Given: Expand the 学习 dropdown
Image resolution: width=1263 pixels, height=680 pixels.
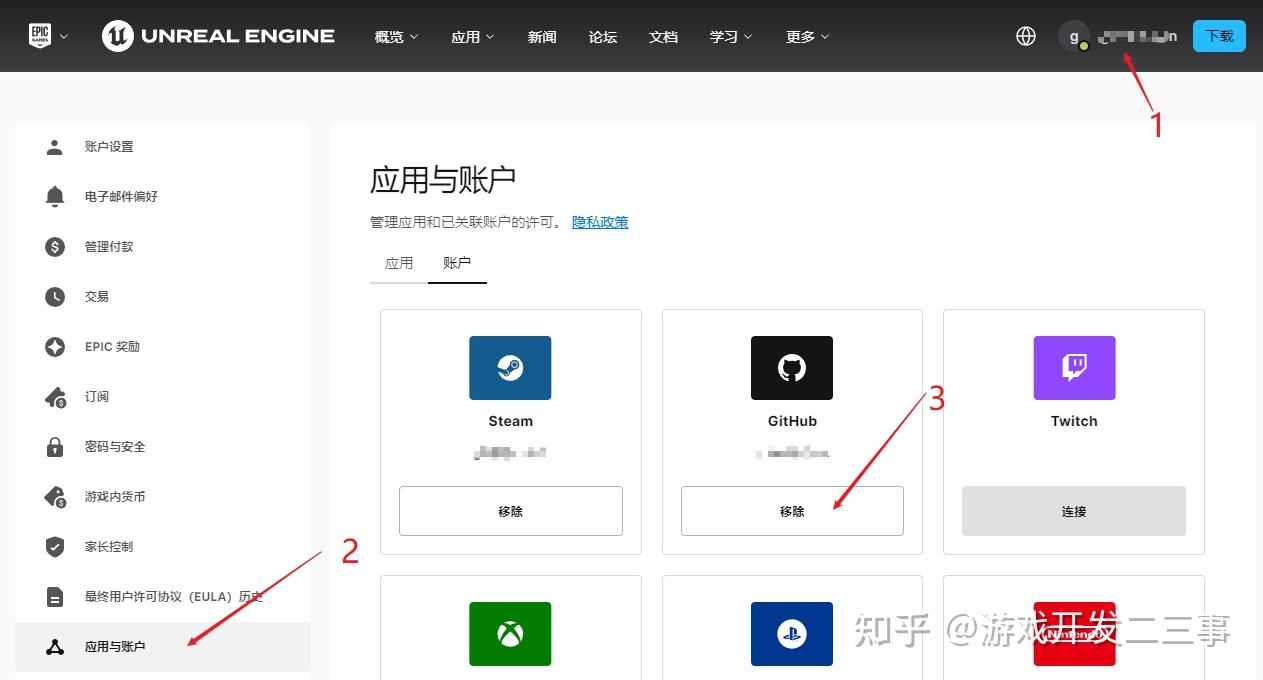Looking at the screenshot, I should (x=731, y=37).
